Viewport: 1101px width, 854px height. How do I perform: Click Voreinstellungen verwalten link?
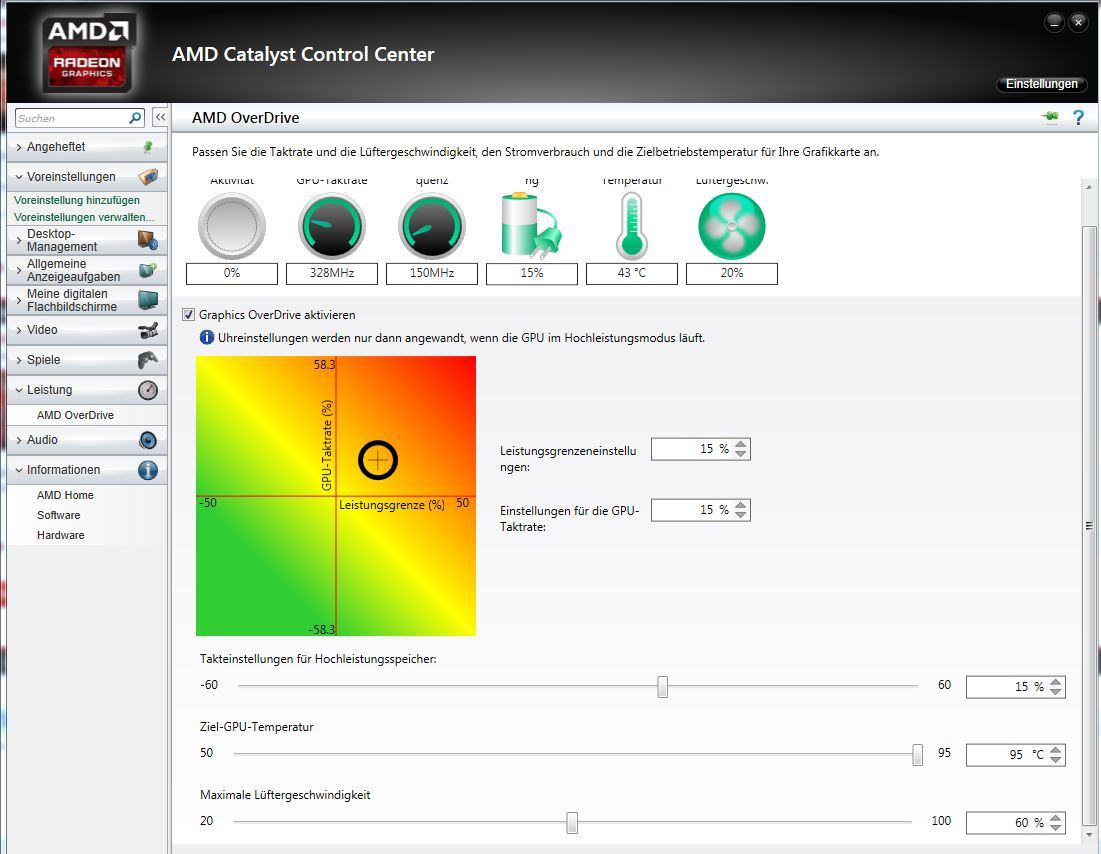tap(84, 217)
